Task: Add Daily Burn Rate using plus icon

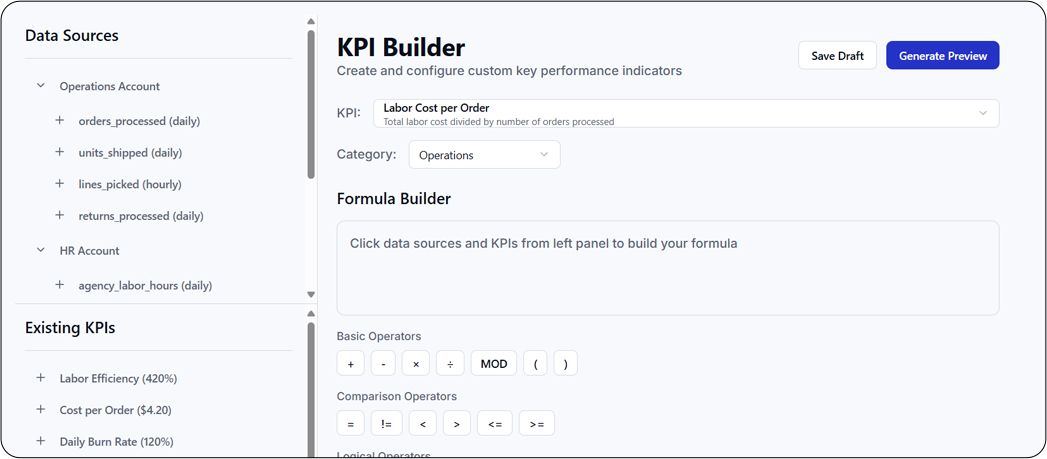Action: click(41, 441)
